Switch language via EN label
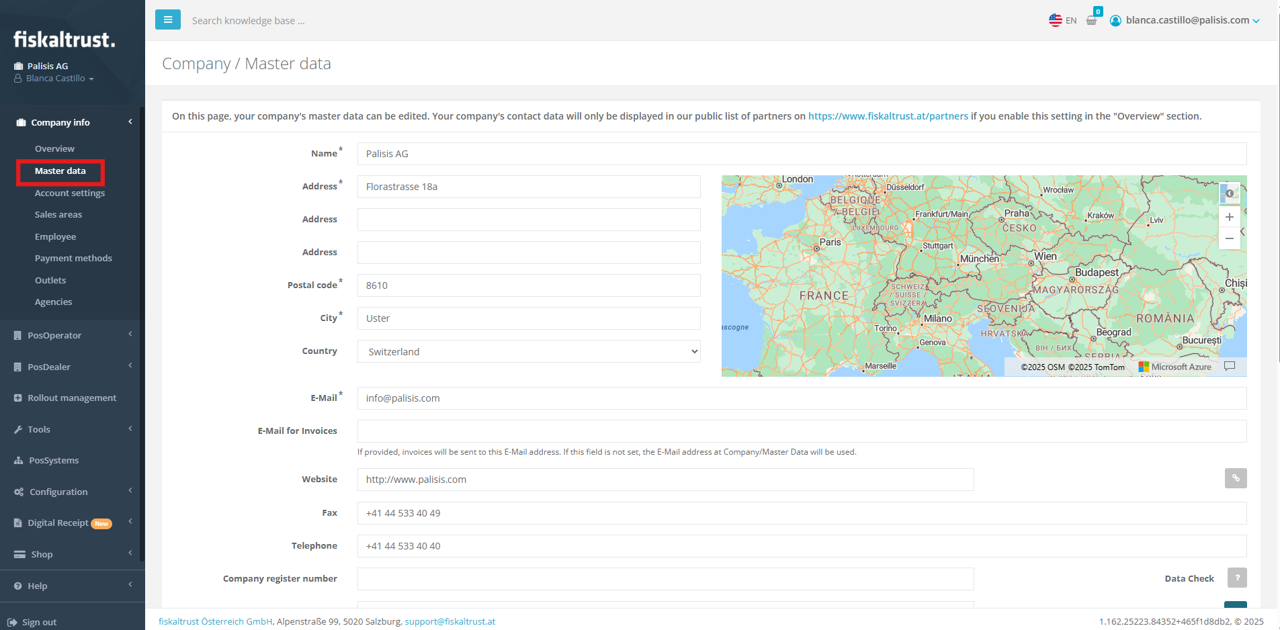 (1071, 20)
